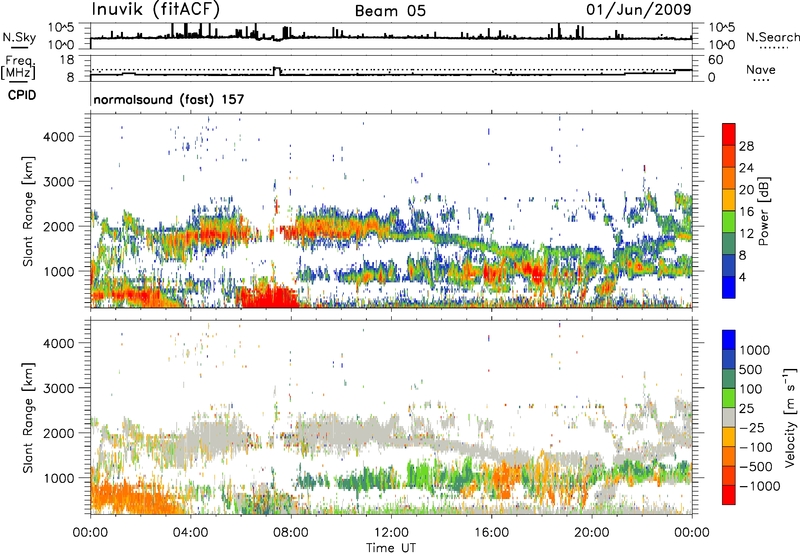Click the "4" label on Power colorbar

[742, 277]
